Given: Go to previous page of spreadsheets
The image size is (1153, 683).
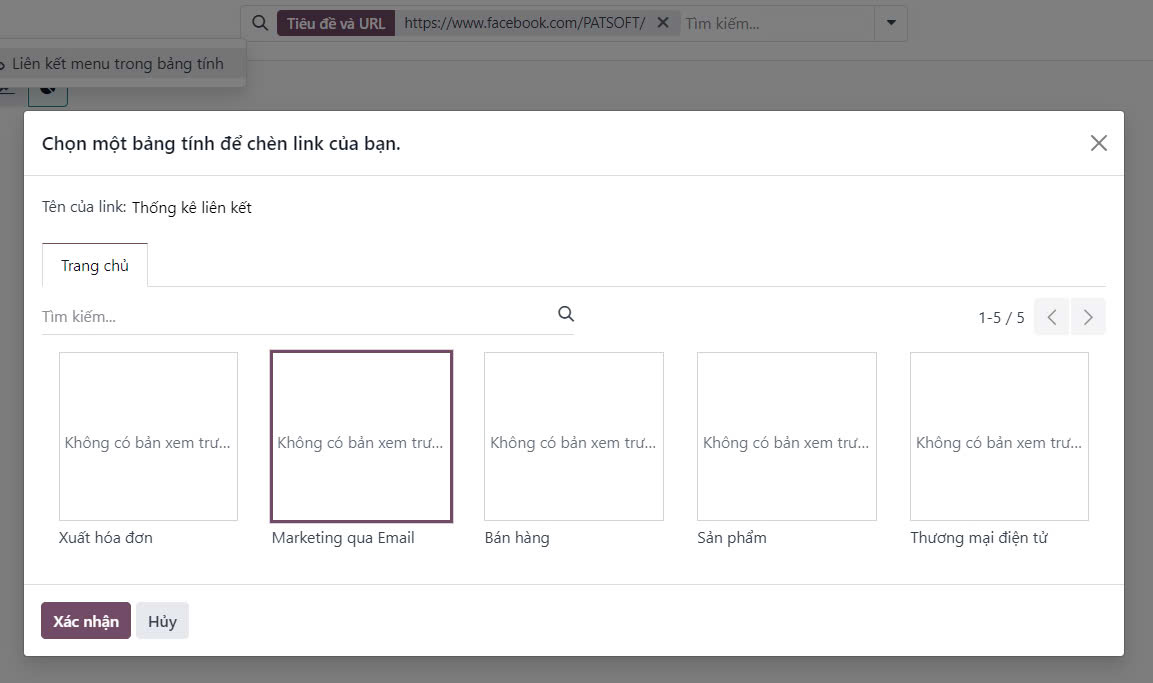Looking at the screenshot, I should 1051,317.
